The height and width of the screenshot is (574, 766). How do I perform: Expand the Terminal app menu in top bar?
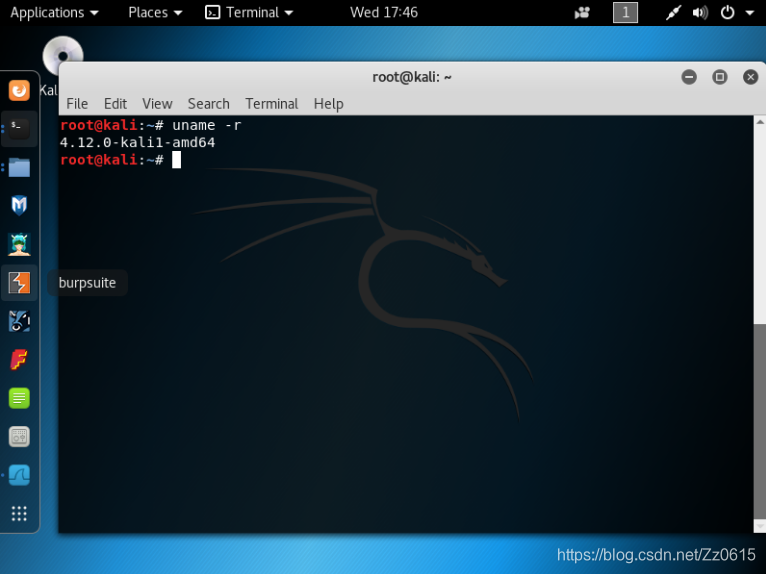pyautogui.click(x=249, y=13)
